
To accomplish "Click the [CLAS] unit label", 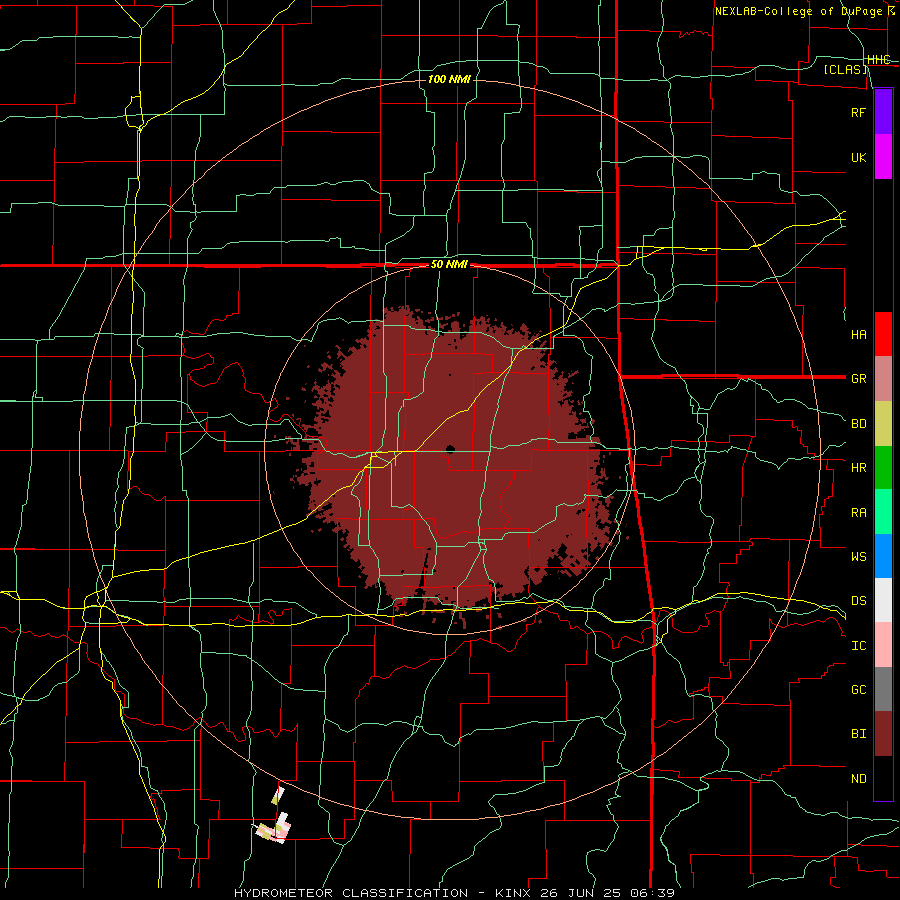I will click(845, 69).
